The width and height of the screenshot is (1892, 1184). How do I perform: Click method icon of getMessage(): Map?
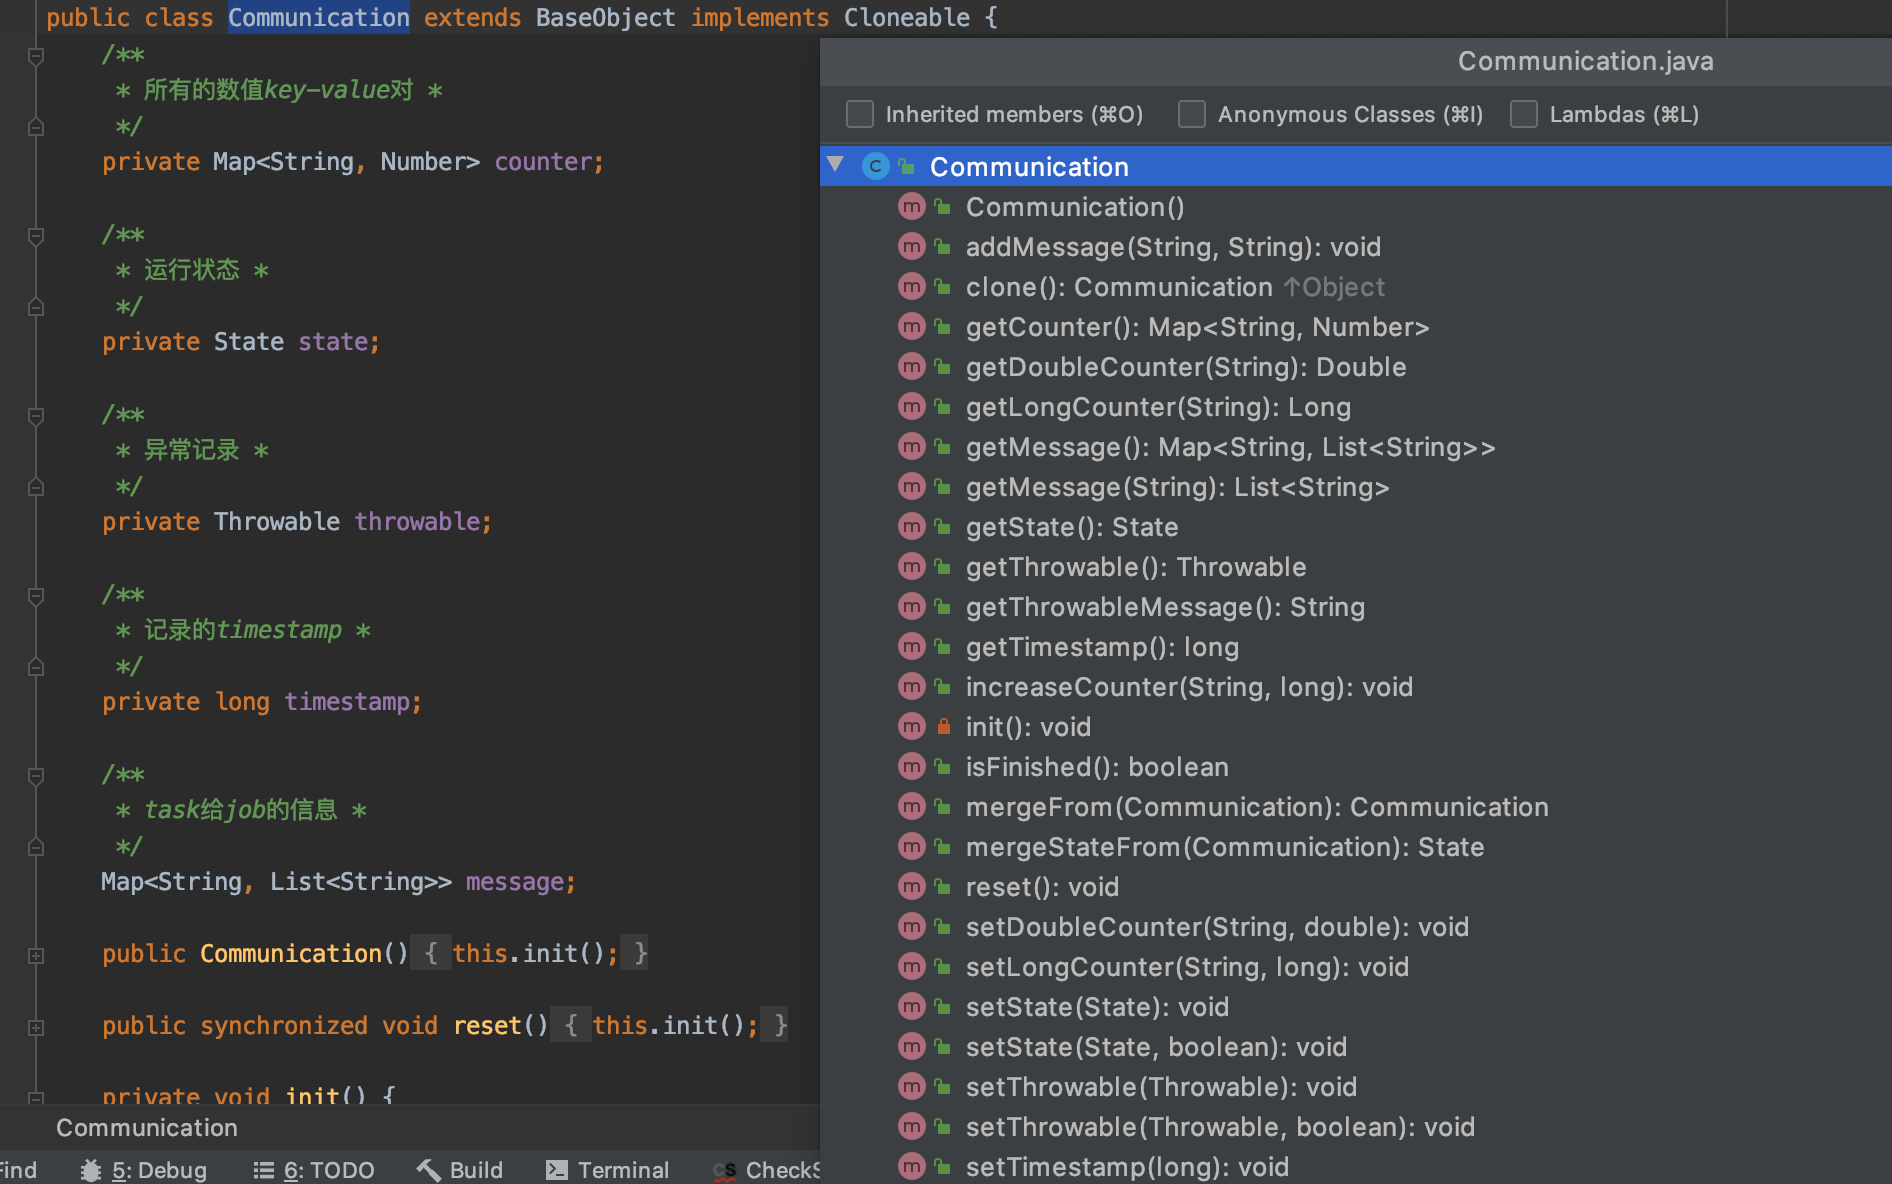tap(911, 446)
